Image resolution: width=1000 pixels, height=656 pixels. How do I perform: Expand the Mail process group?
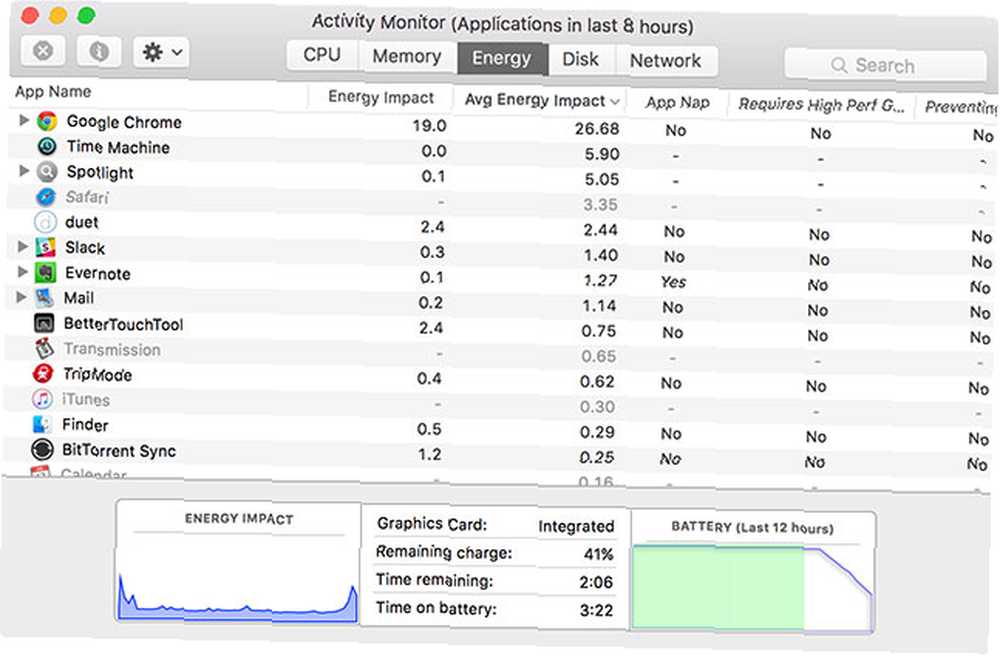click(x=22, y=296)
